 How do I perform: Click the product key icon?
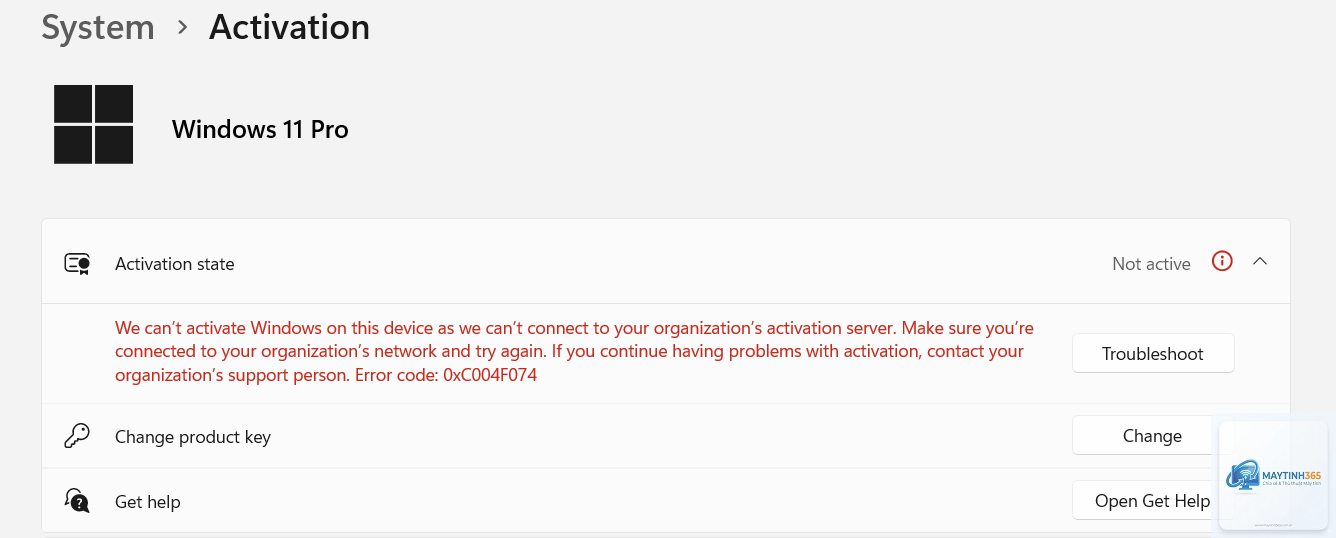click(77, 436)
